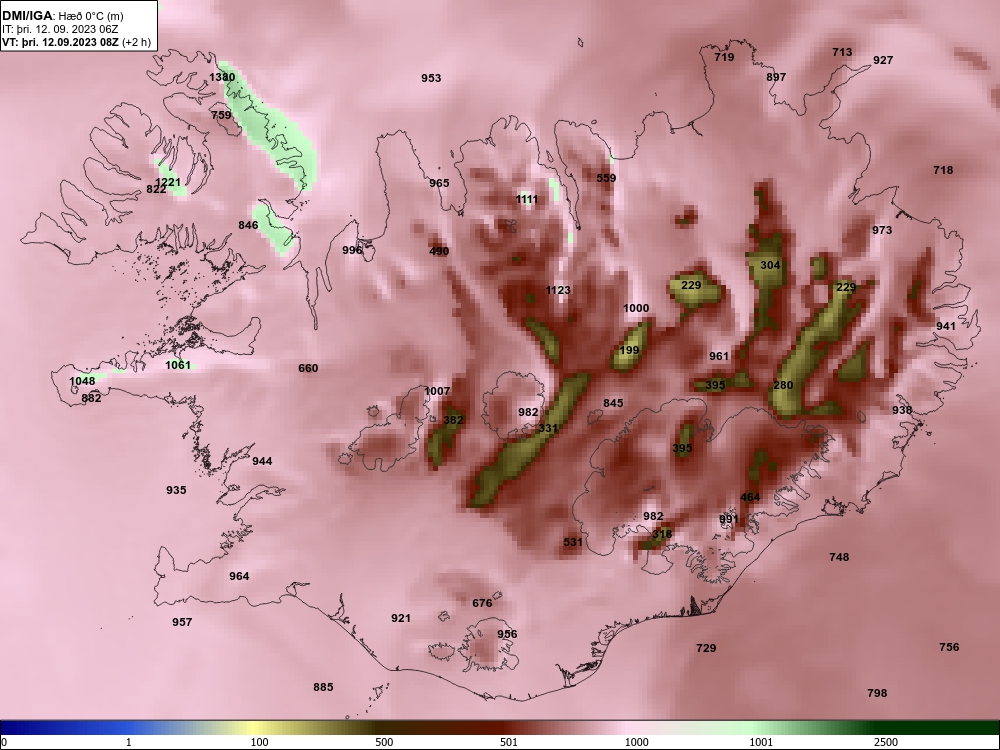This screenshot has width=1000, height=750.
Task: Click the map value '464'
Action: (x=750, y=497)
